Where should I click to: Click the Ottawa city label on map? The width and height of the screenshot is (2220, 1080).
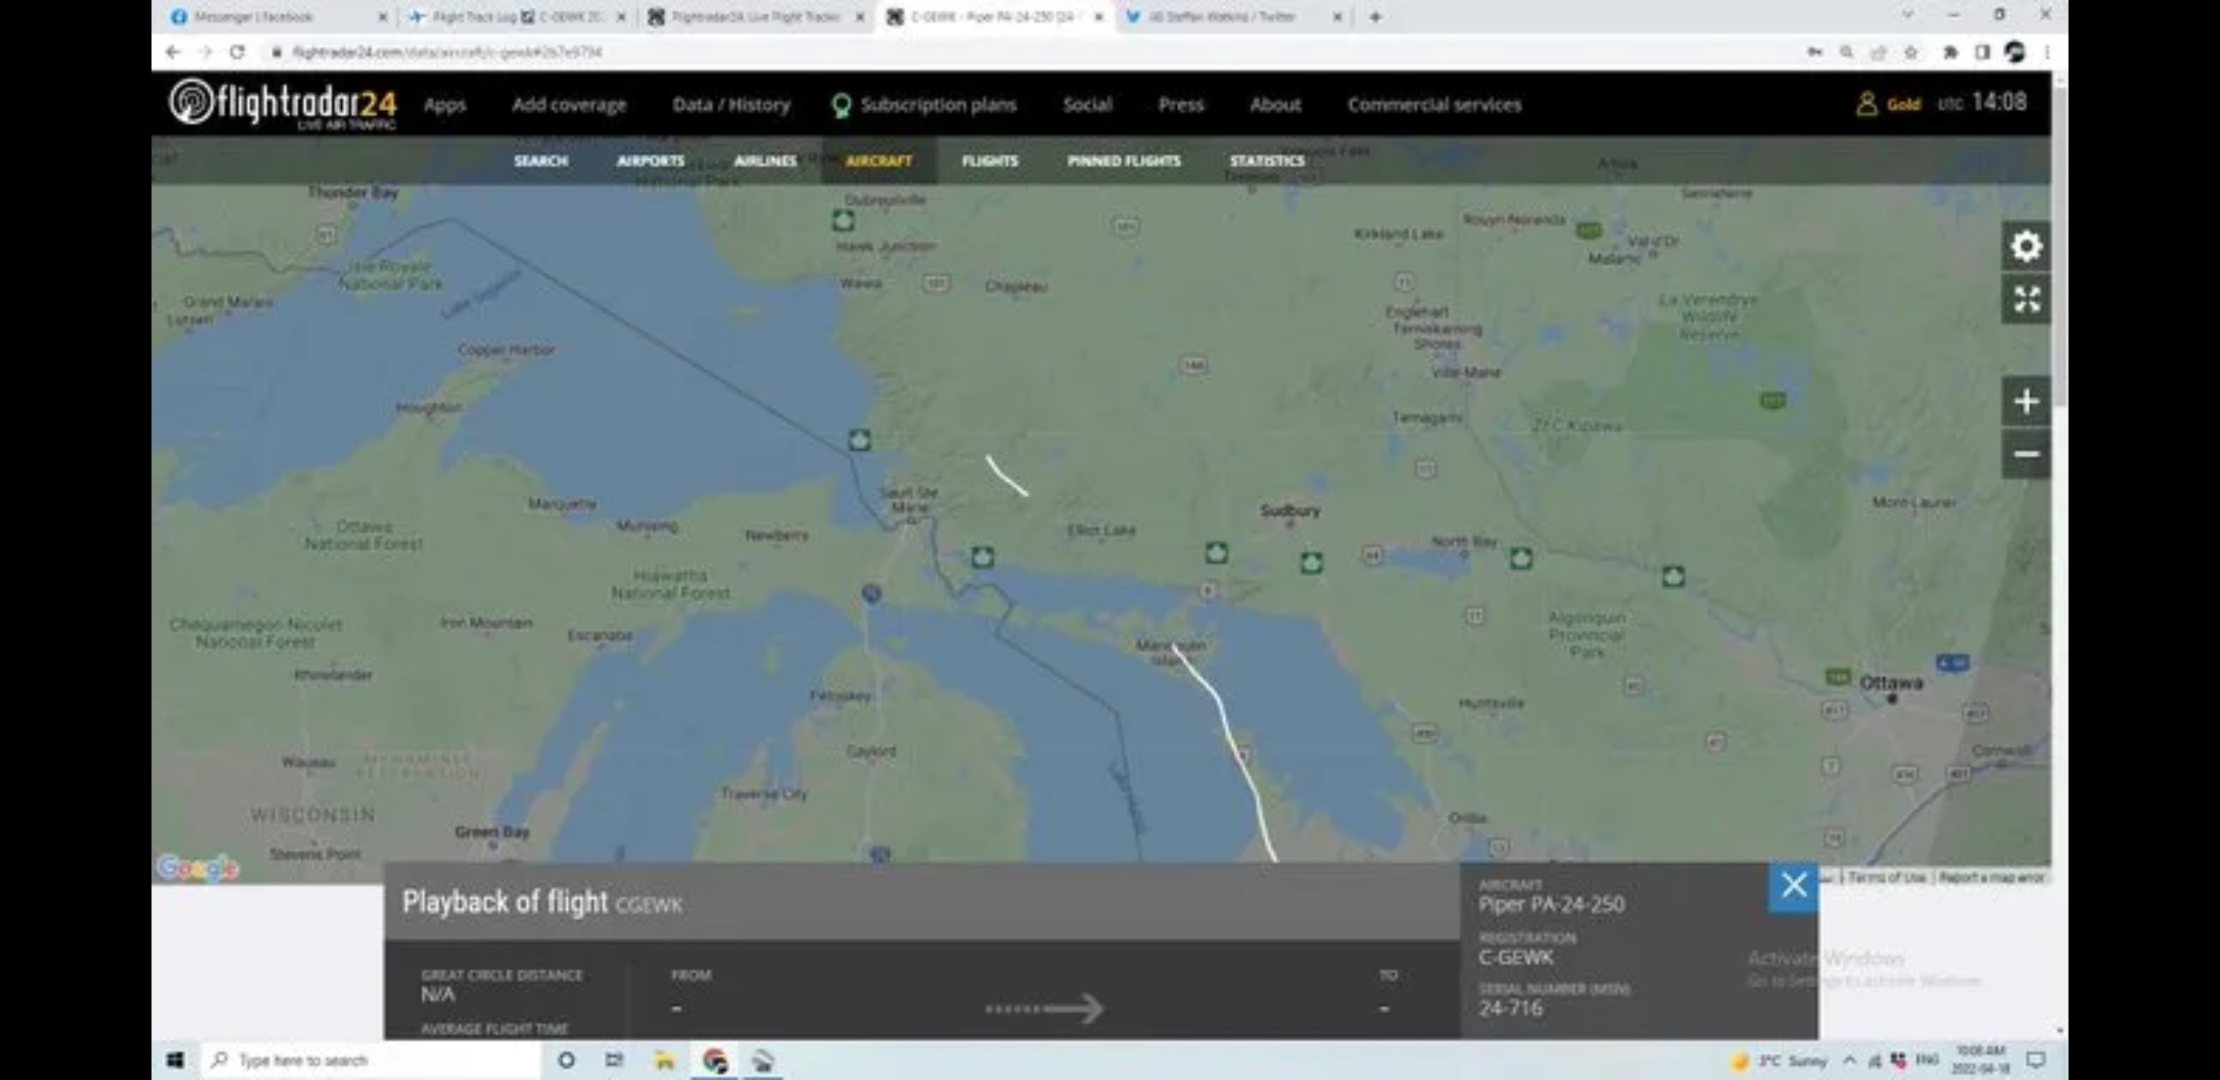pos(1890,682)
